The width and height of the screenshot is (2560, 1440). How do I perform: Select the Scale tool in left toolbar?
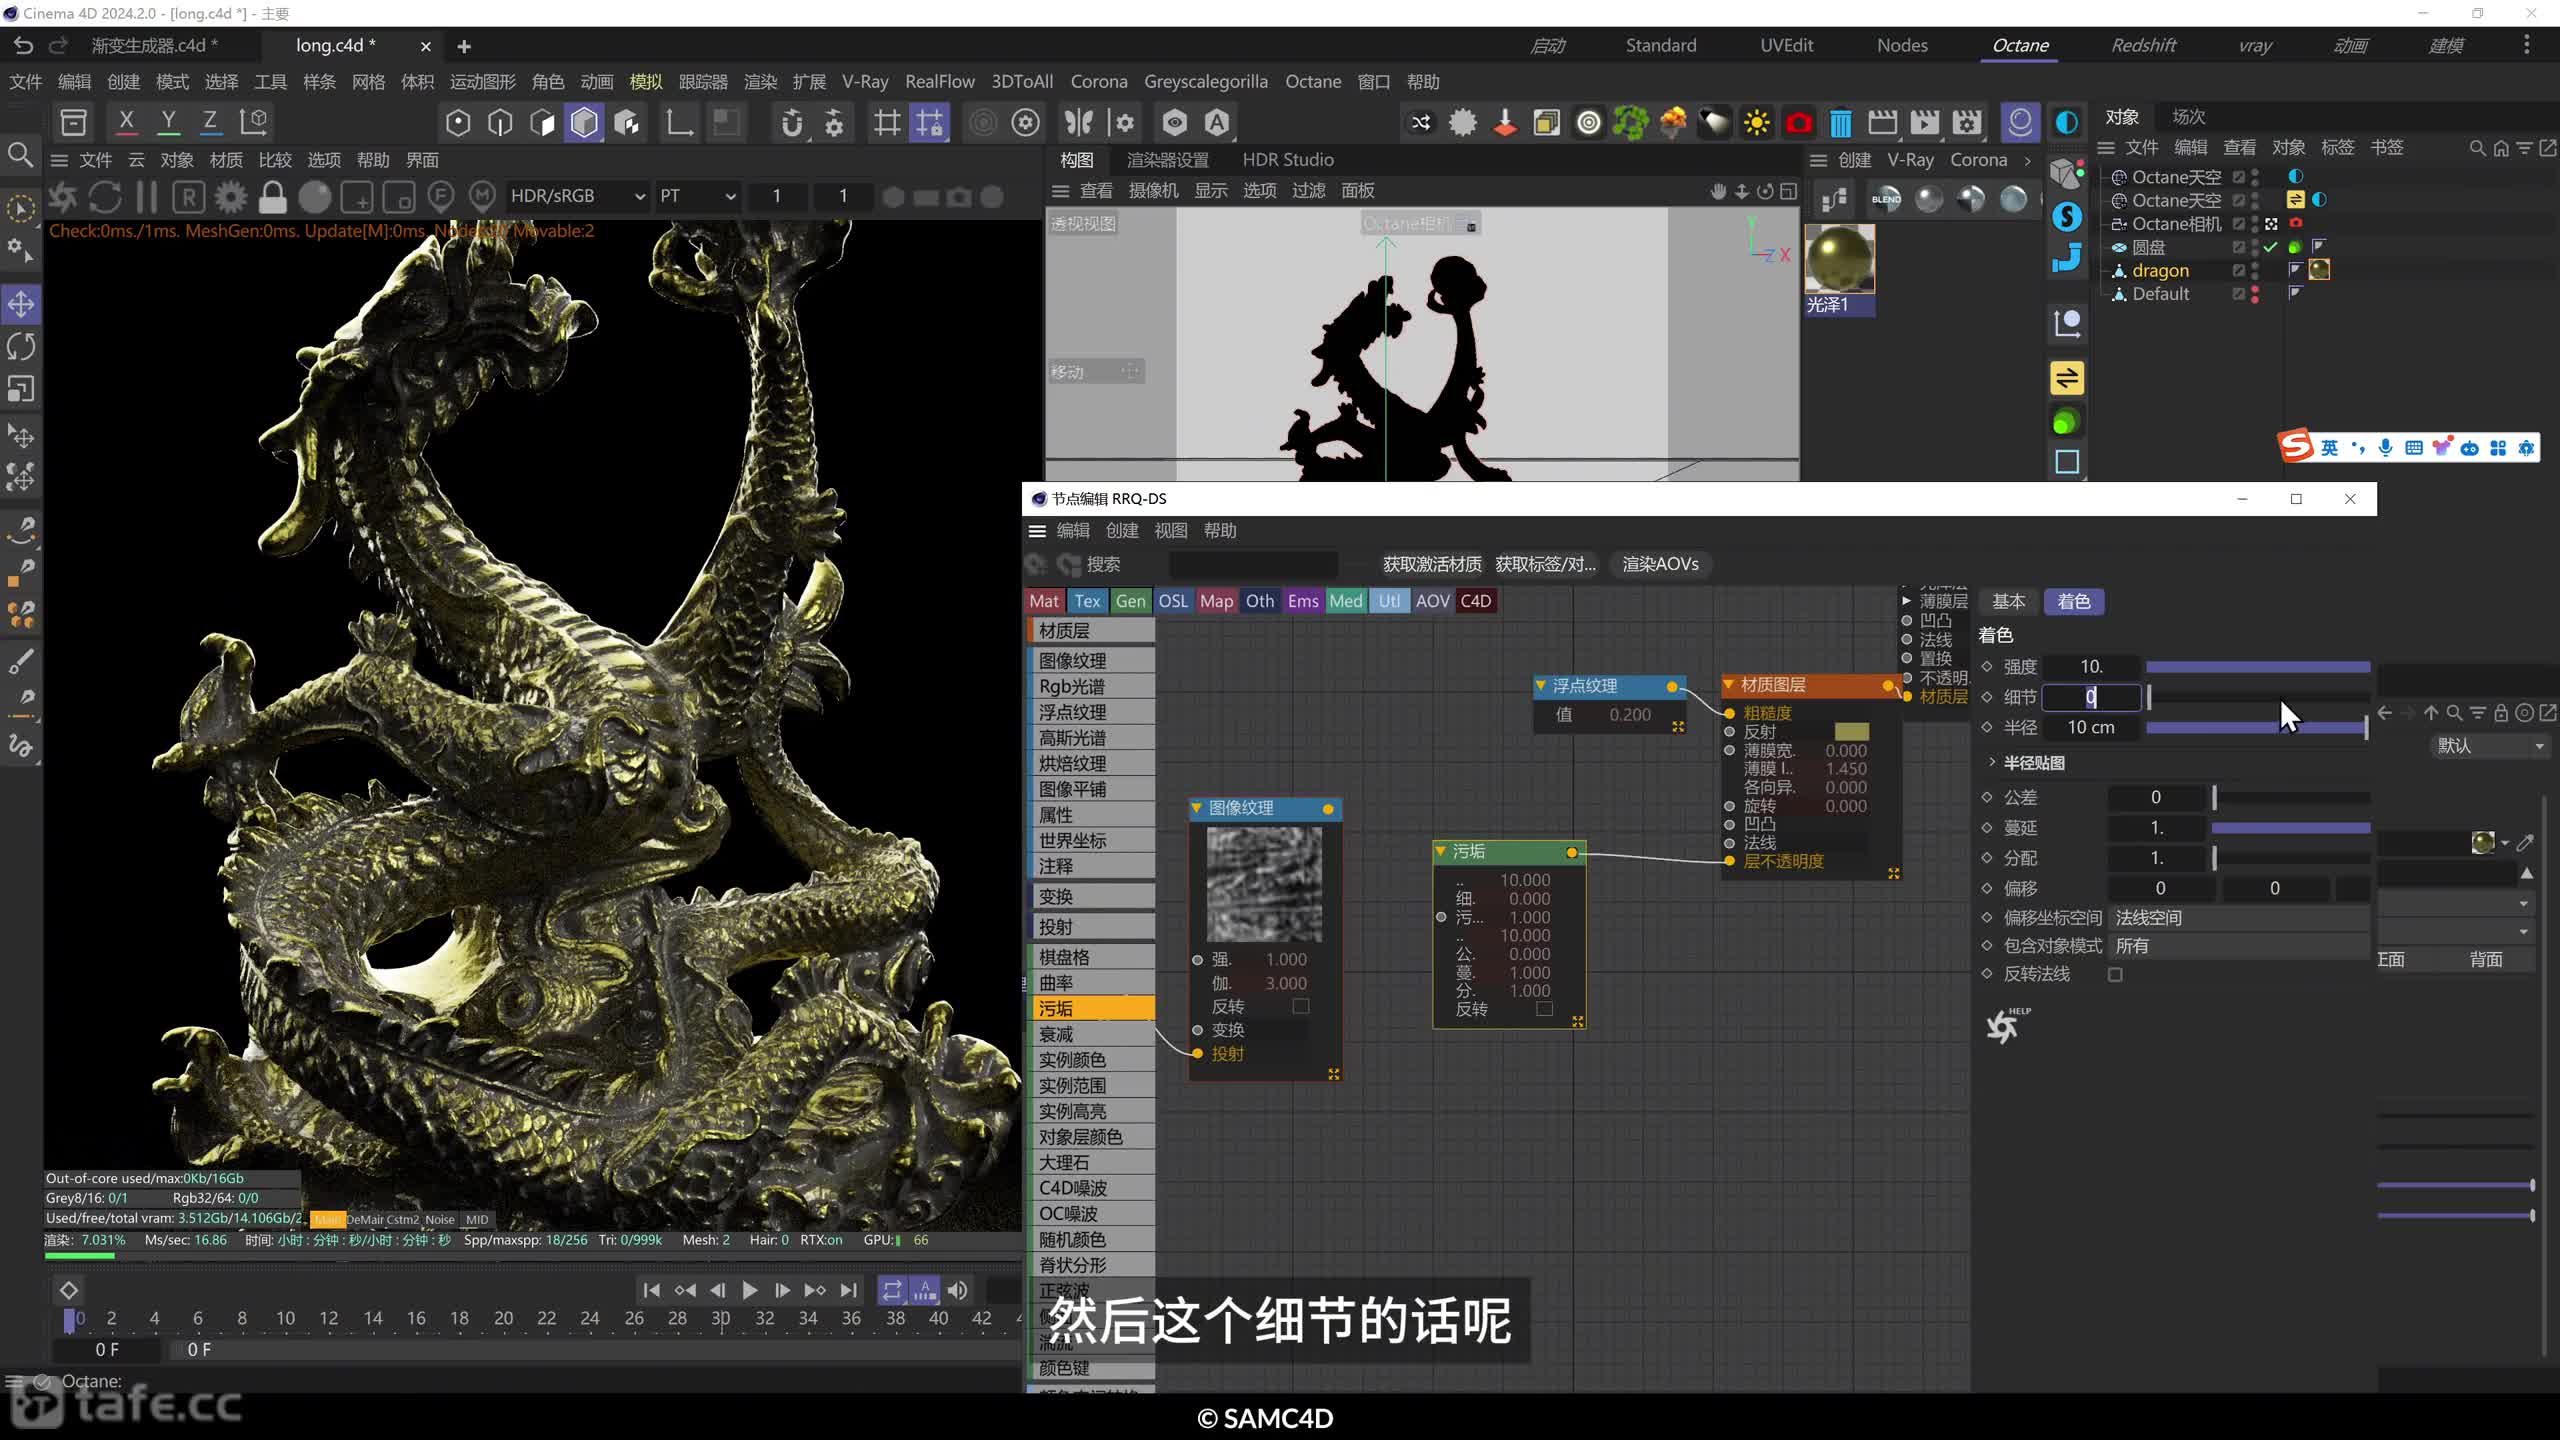(21, 388)
